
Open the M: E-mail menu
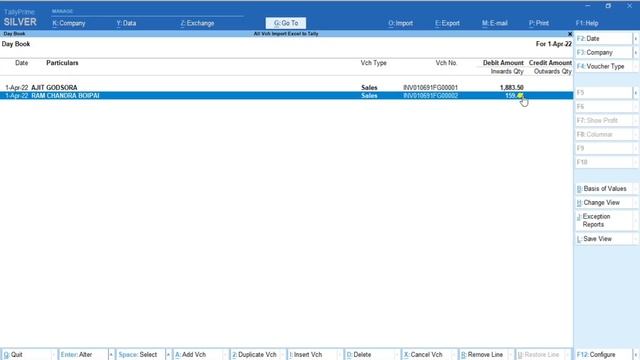click(x=494, y=23)
